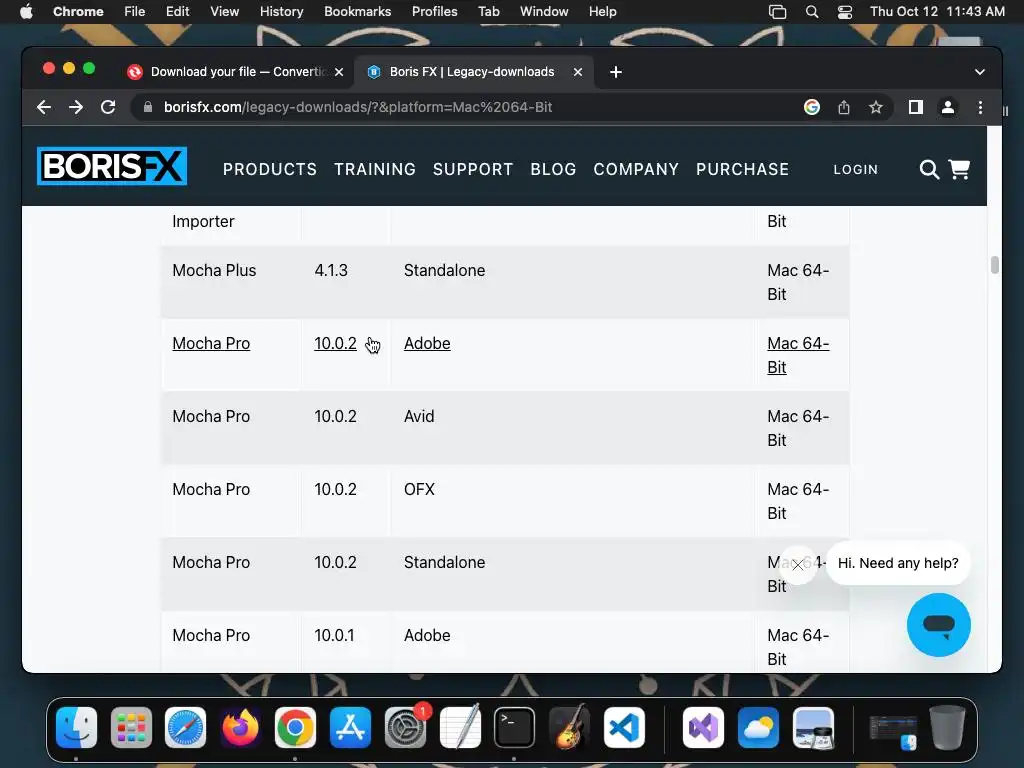Expand the tab search chevron
1024x768 pixels.
[x=979, y=72]
